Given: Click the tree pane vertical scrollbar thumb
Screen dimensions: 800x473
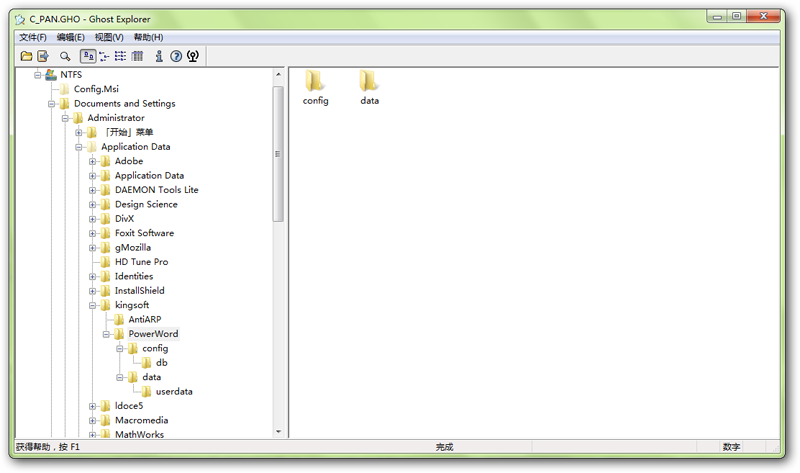Looking at the screenshot, I should 278,154.
